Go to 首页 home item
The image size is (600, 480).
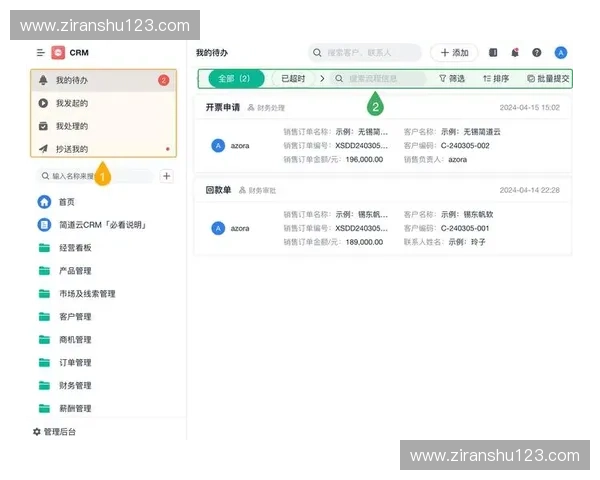pos(57,202)
